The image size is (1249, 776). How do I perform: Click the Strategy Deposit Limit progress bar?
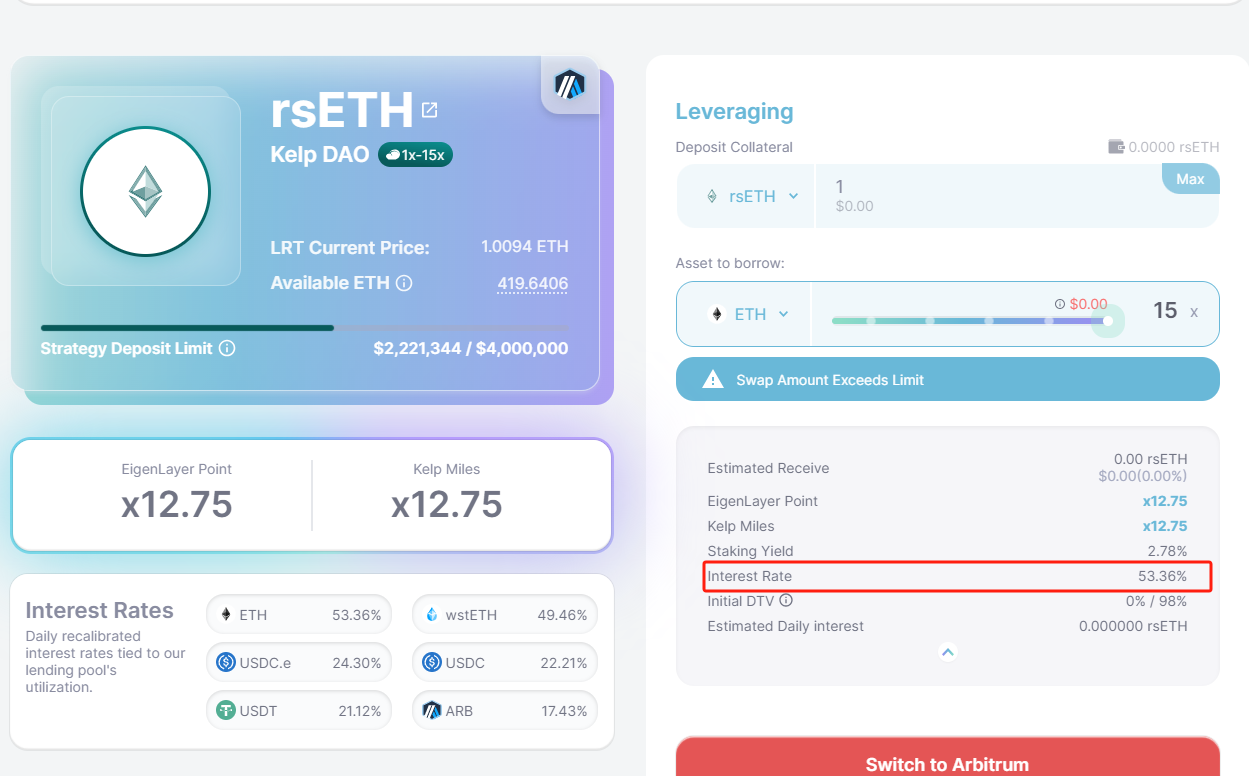[x=304, y=327]
